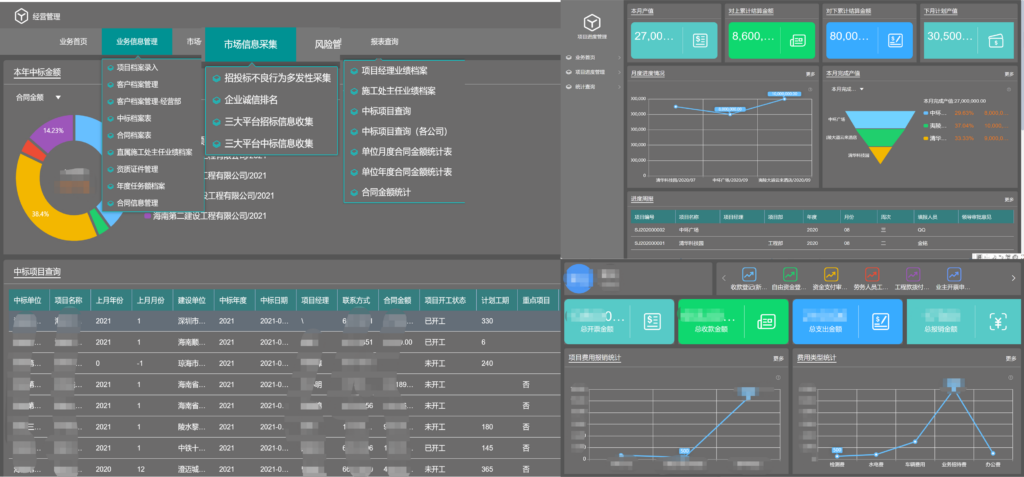Expand 项目进度管理 in the left sidebar

[x=592, y=72]
